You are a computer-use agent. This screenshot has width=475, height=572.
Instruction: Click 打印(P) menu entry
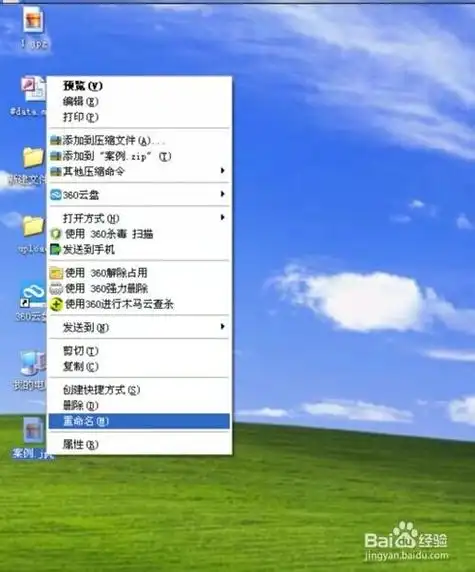click(x=139, y=117)
